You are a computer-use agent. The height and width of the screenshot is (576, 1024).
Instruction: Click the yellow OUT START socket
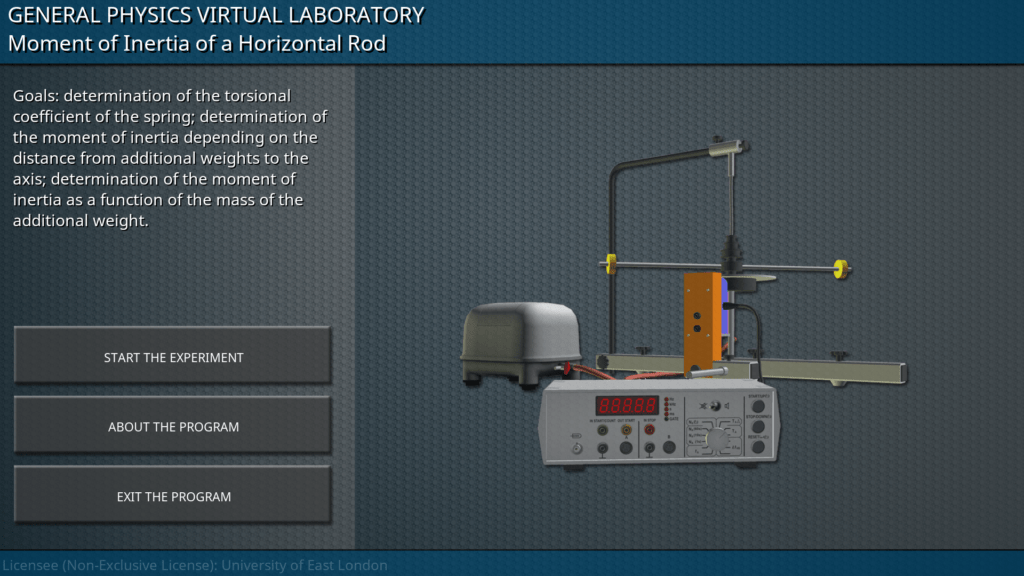(x=626, y=431)
